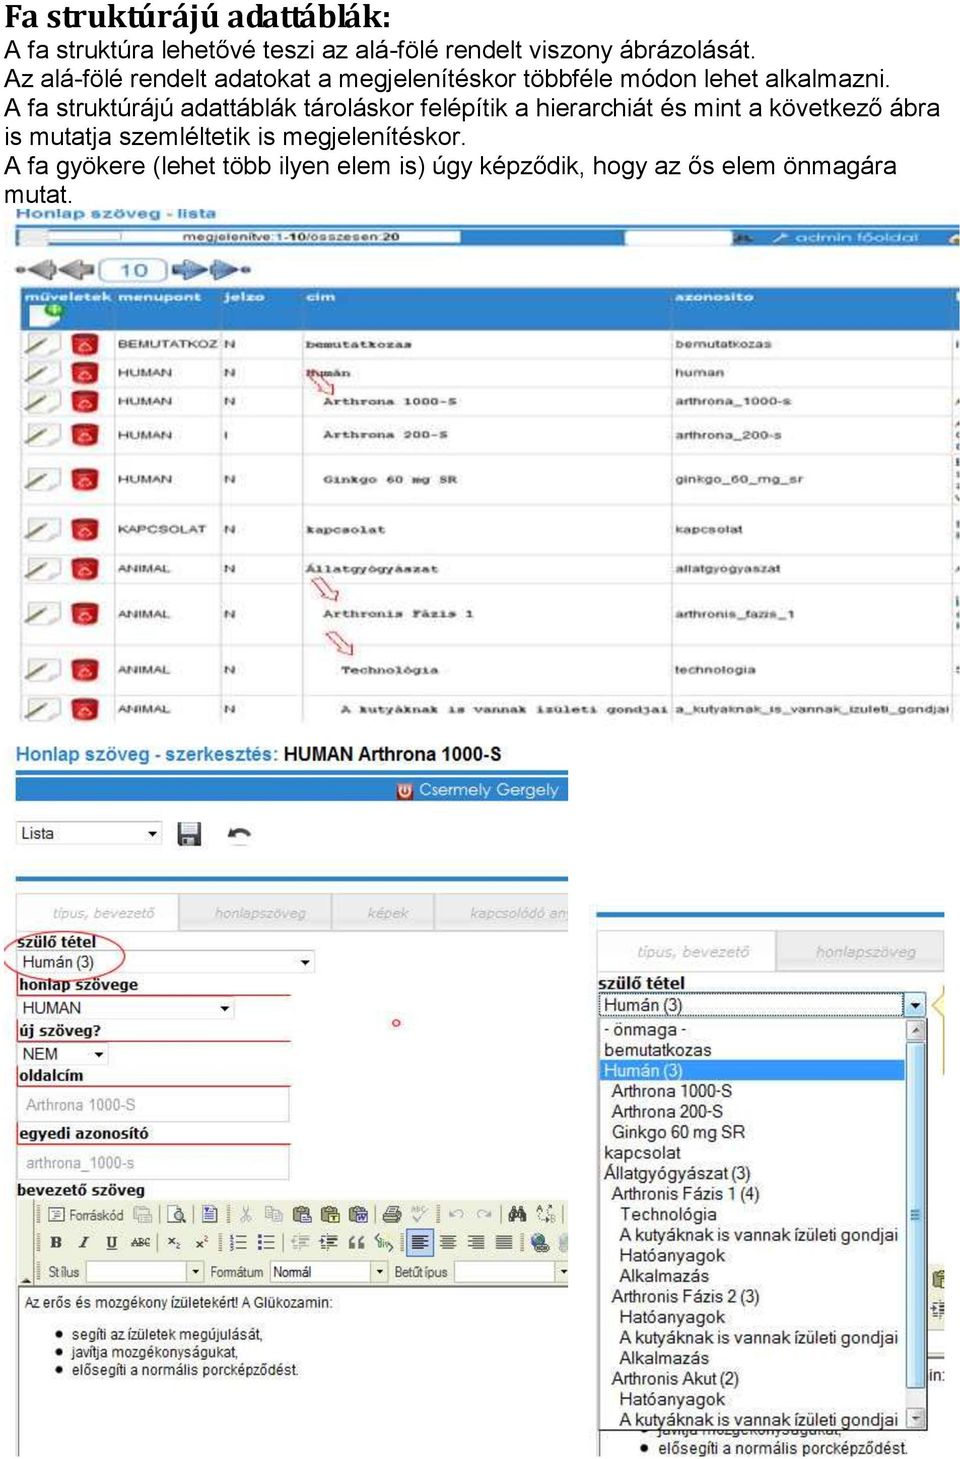Click the dropdown list scrollbar up arrow
Image resolution: width=960 pixels, height=1459 pixels.
pyautogui.click(x=915, y=1030)
